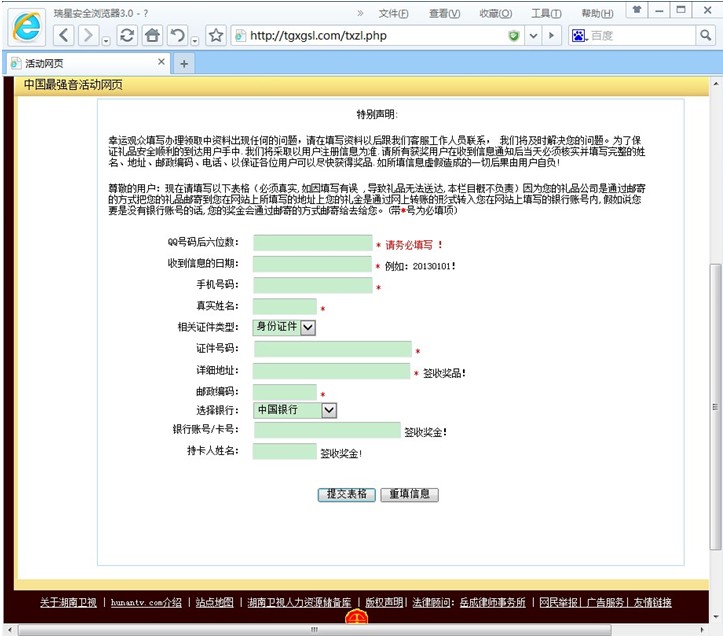The image size is (723, 637).
Task: Click the 重填信息 reset button
Action: coord(409,494)
